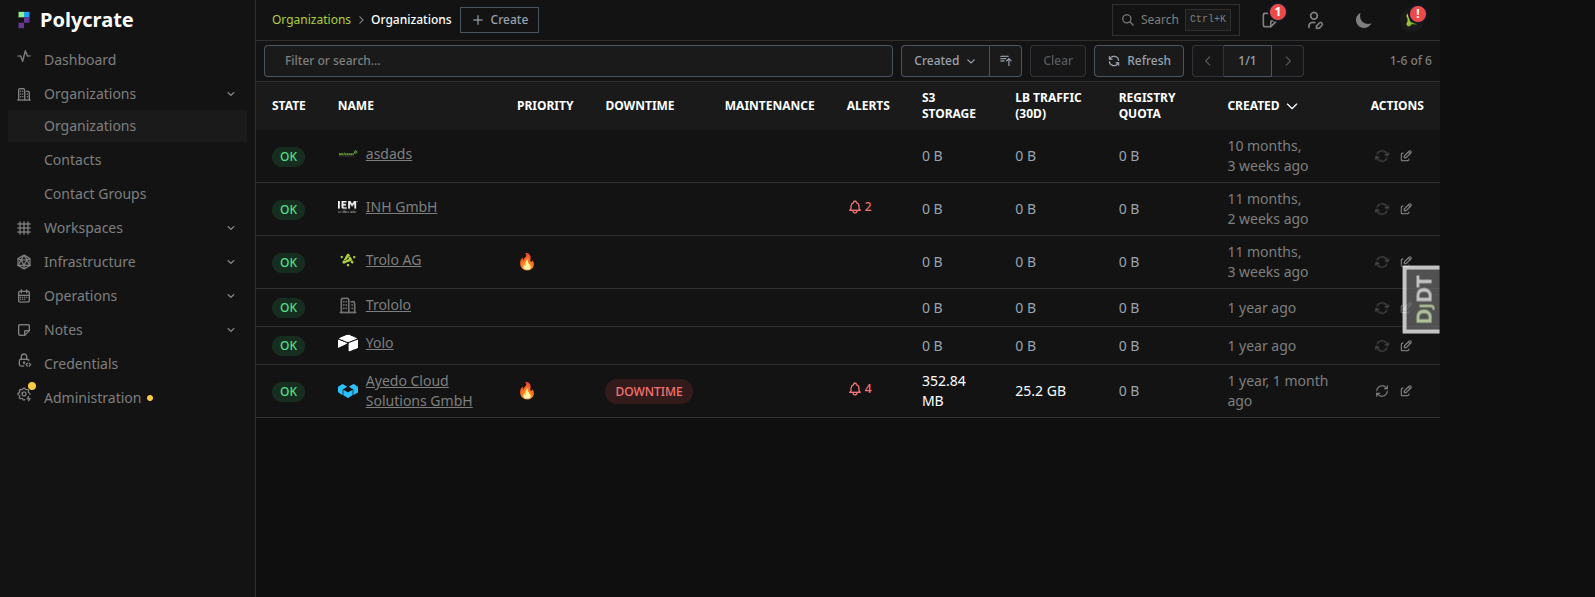Click the edit icon in the asdads row

pos(1406,156)
